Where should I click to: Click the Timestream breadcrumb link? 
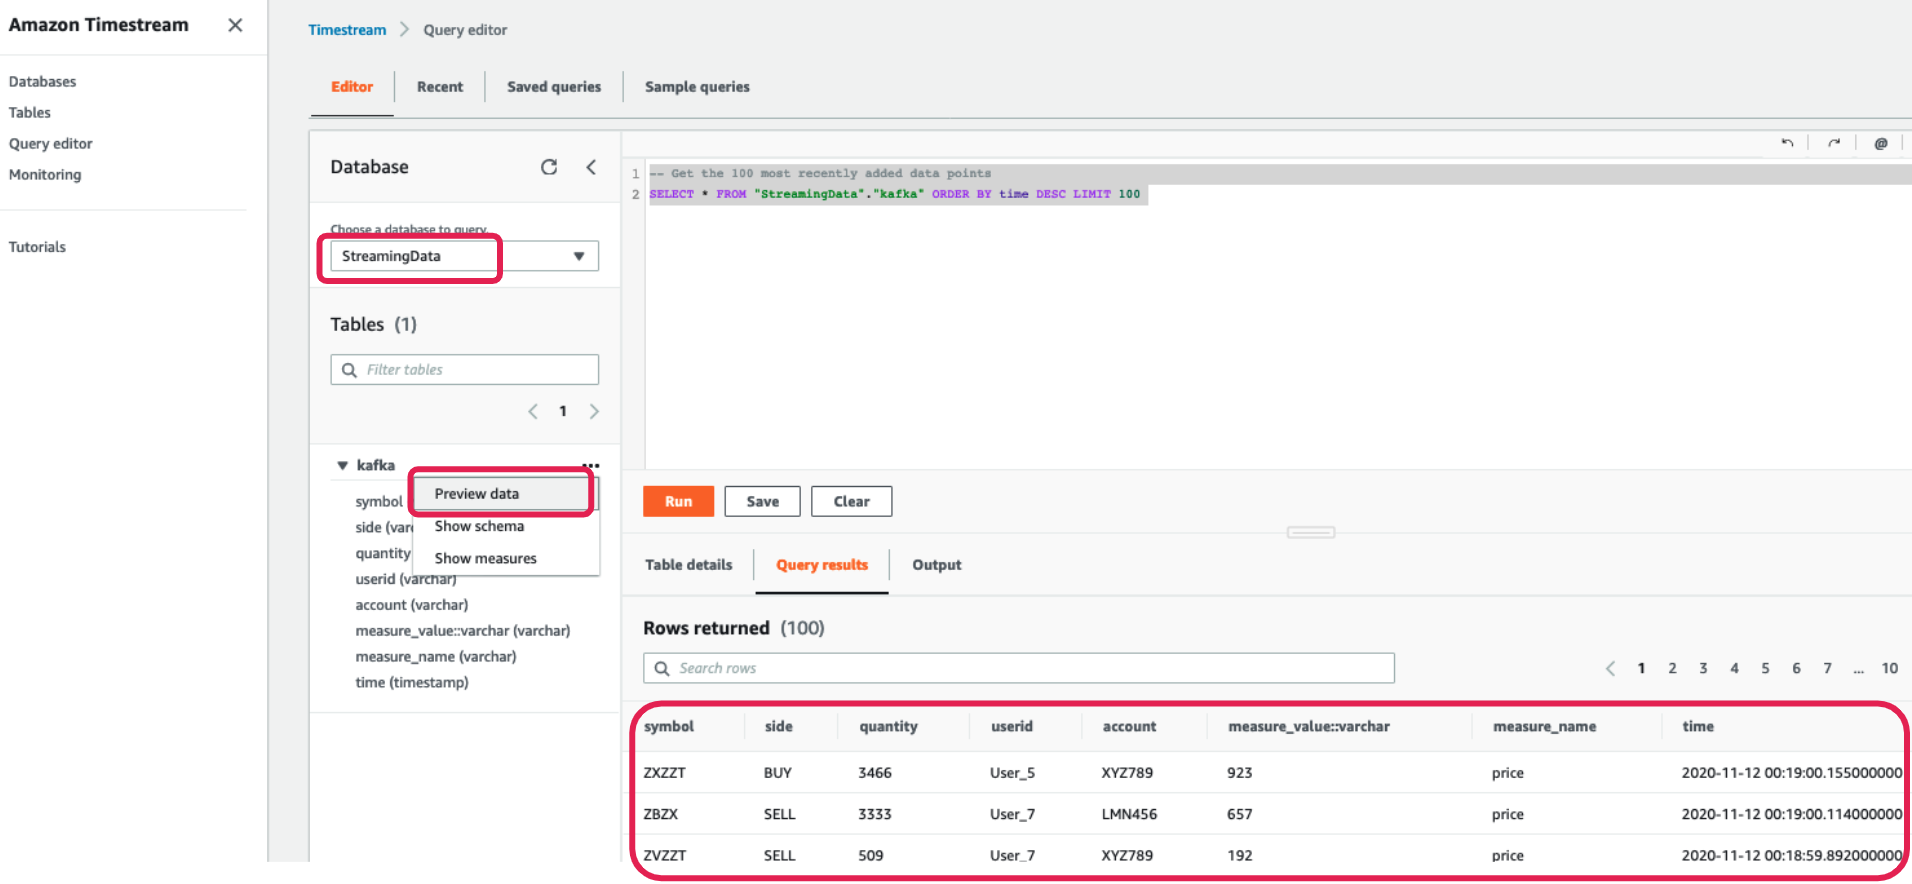pyautogui.click(x=347, y=30)
